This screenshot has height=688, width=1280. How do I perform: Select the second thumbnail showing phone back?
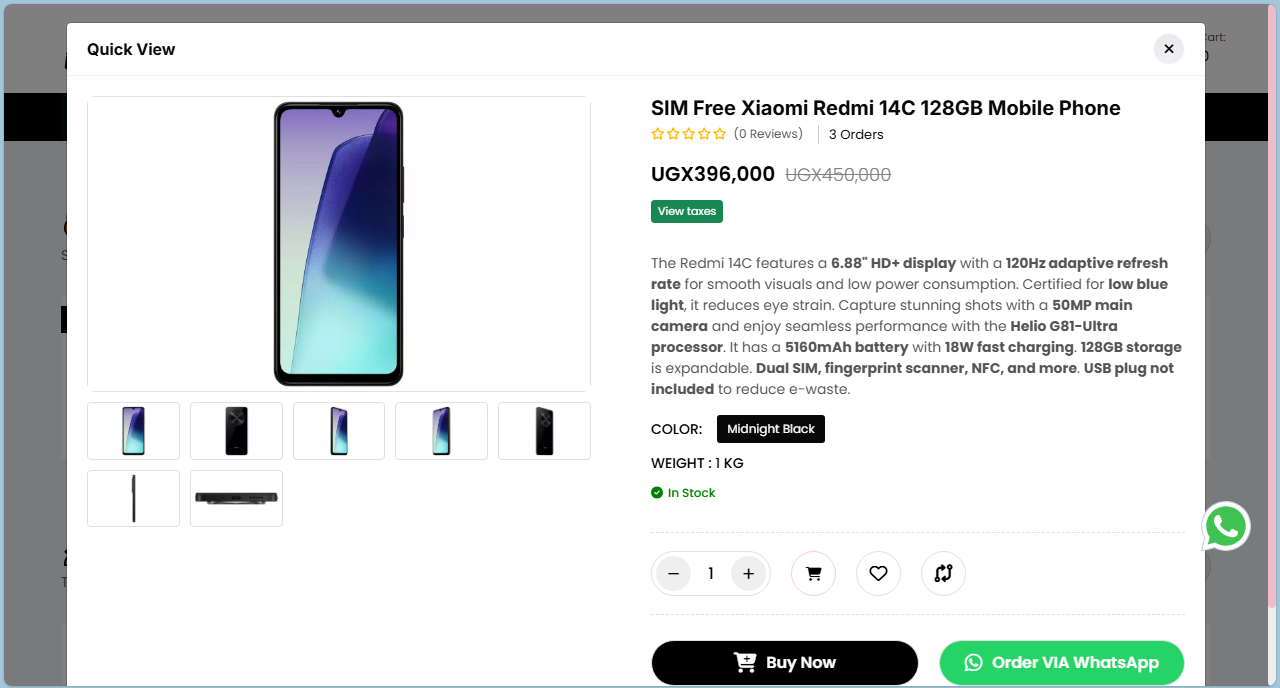(236, 431)
